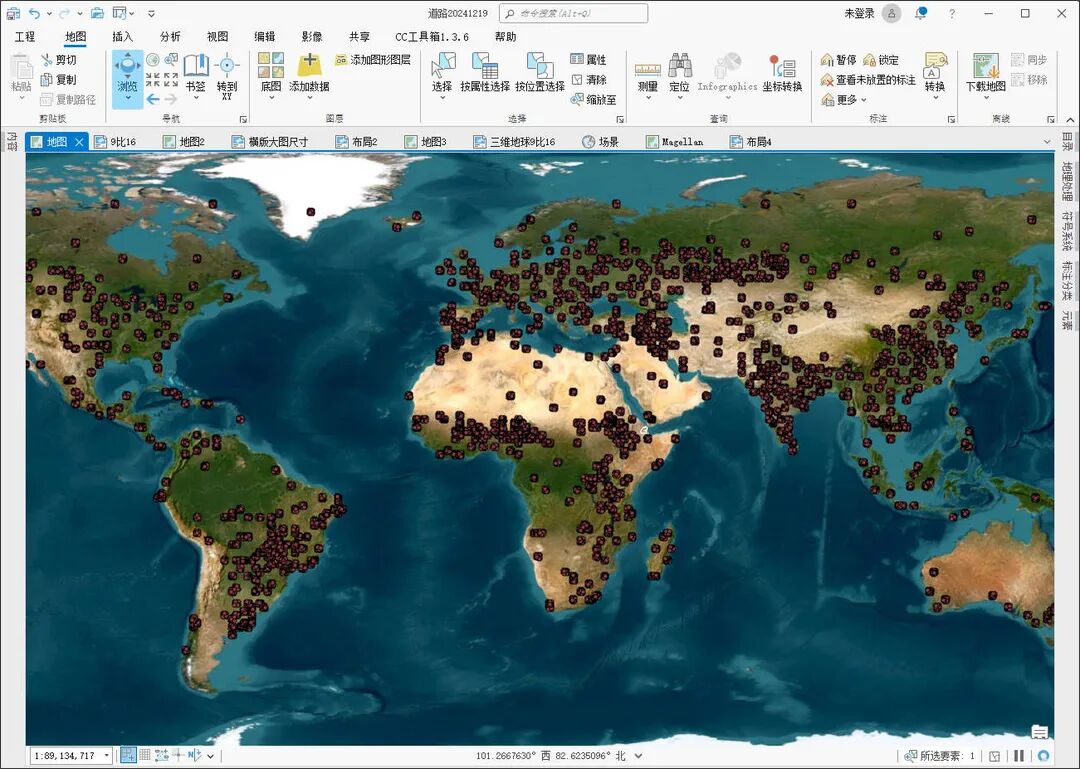This screenshot has width=1080, height=769.
Task: Click the undo arrow in quick access toolbar
Action: pyautogui.click(x=34, y=13)
